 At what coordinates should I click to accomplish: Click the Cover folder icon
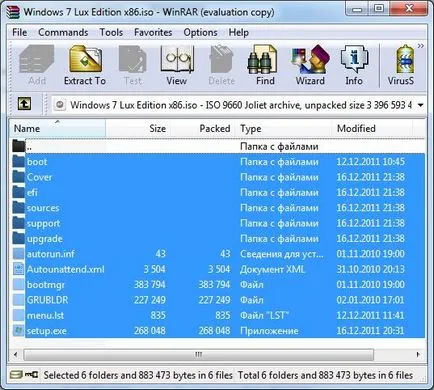(x=19, y=177)
